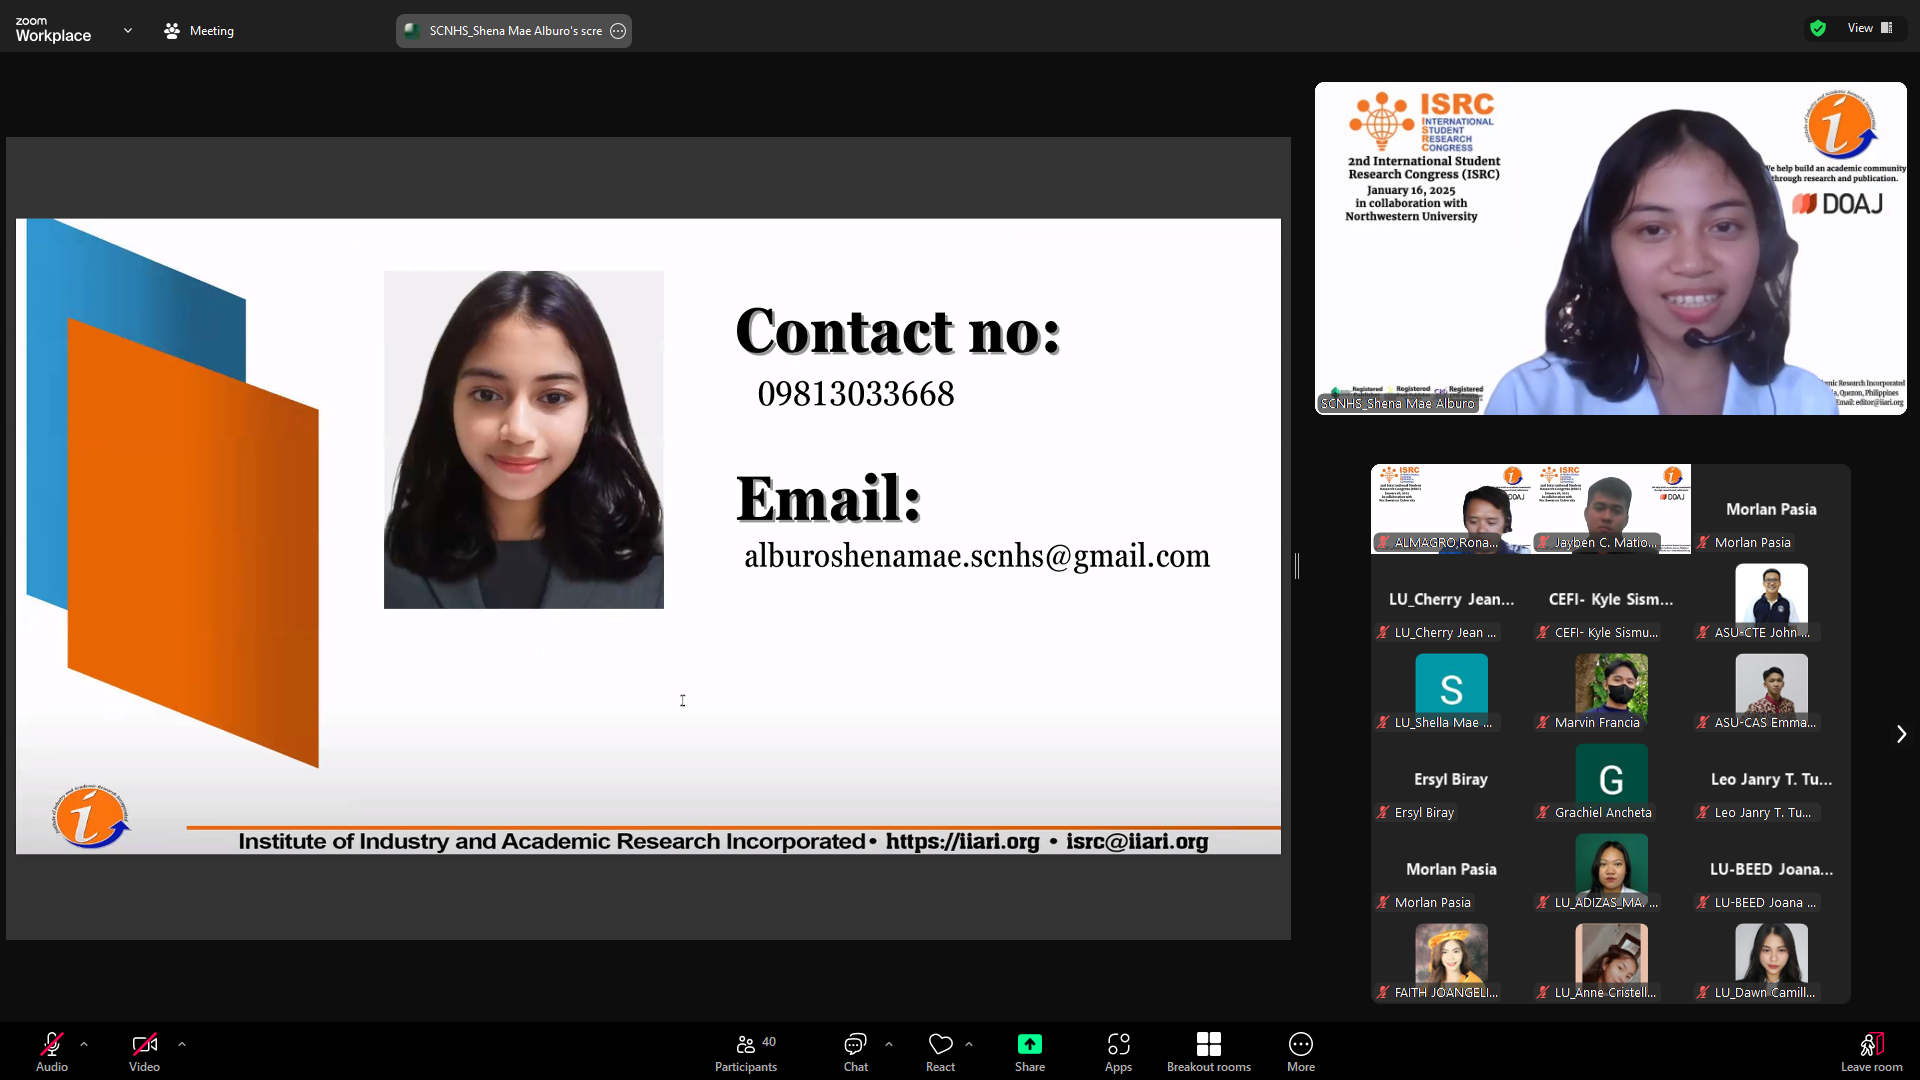Open the Participants panel icon
Screen dimensions: 1920x1080
click(x=745, y=1045)
